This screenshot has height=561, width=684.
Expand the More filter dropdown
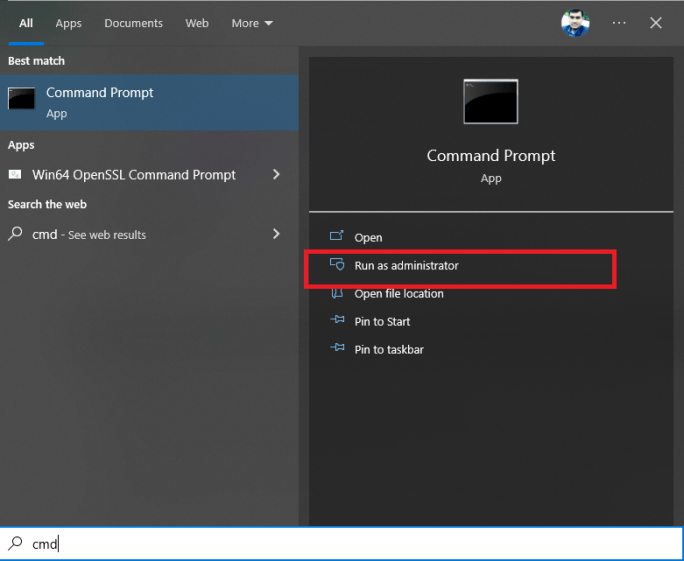click(x=252, y=23)
